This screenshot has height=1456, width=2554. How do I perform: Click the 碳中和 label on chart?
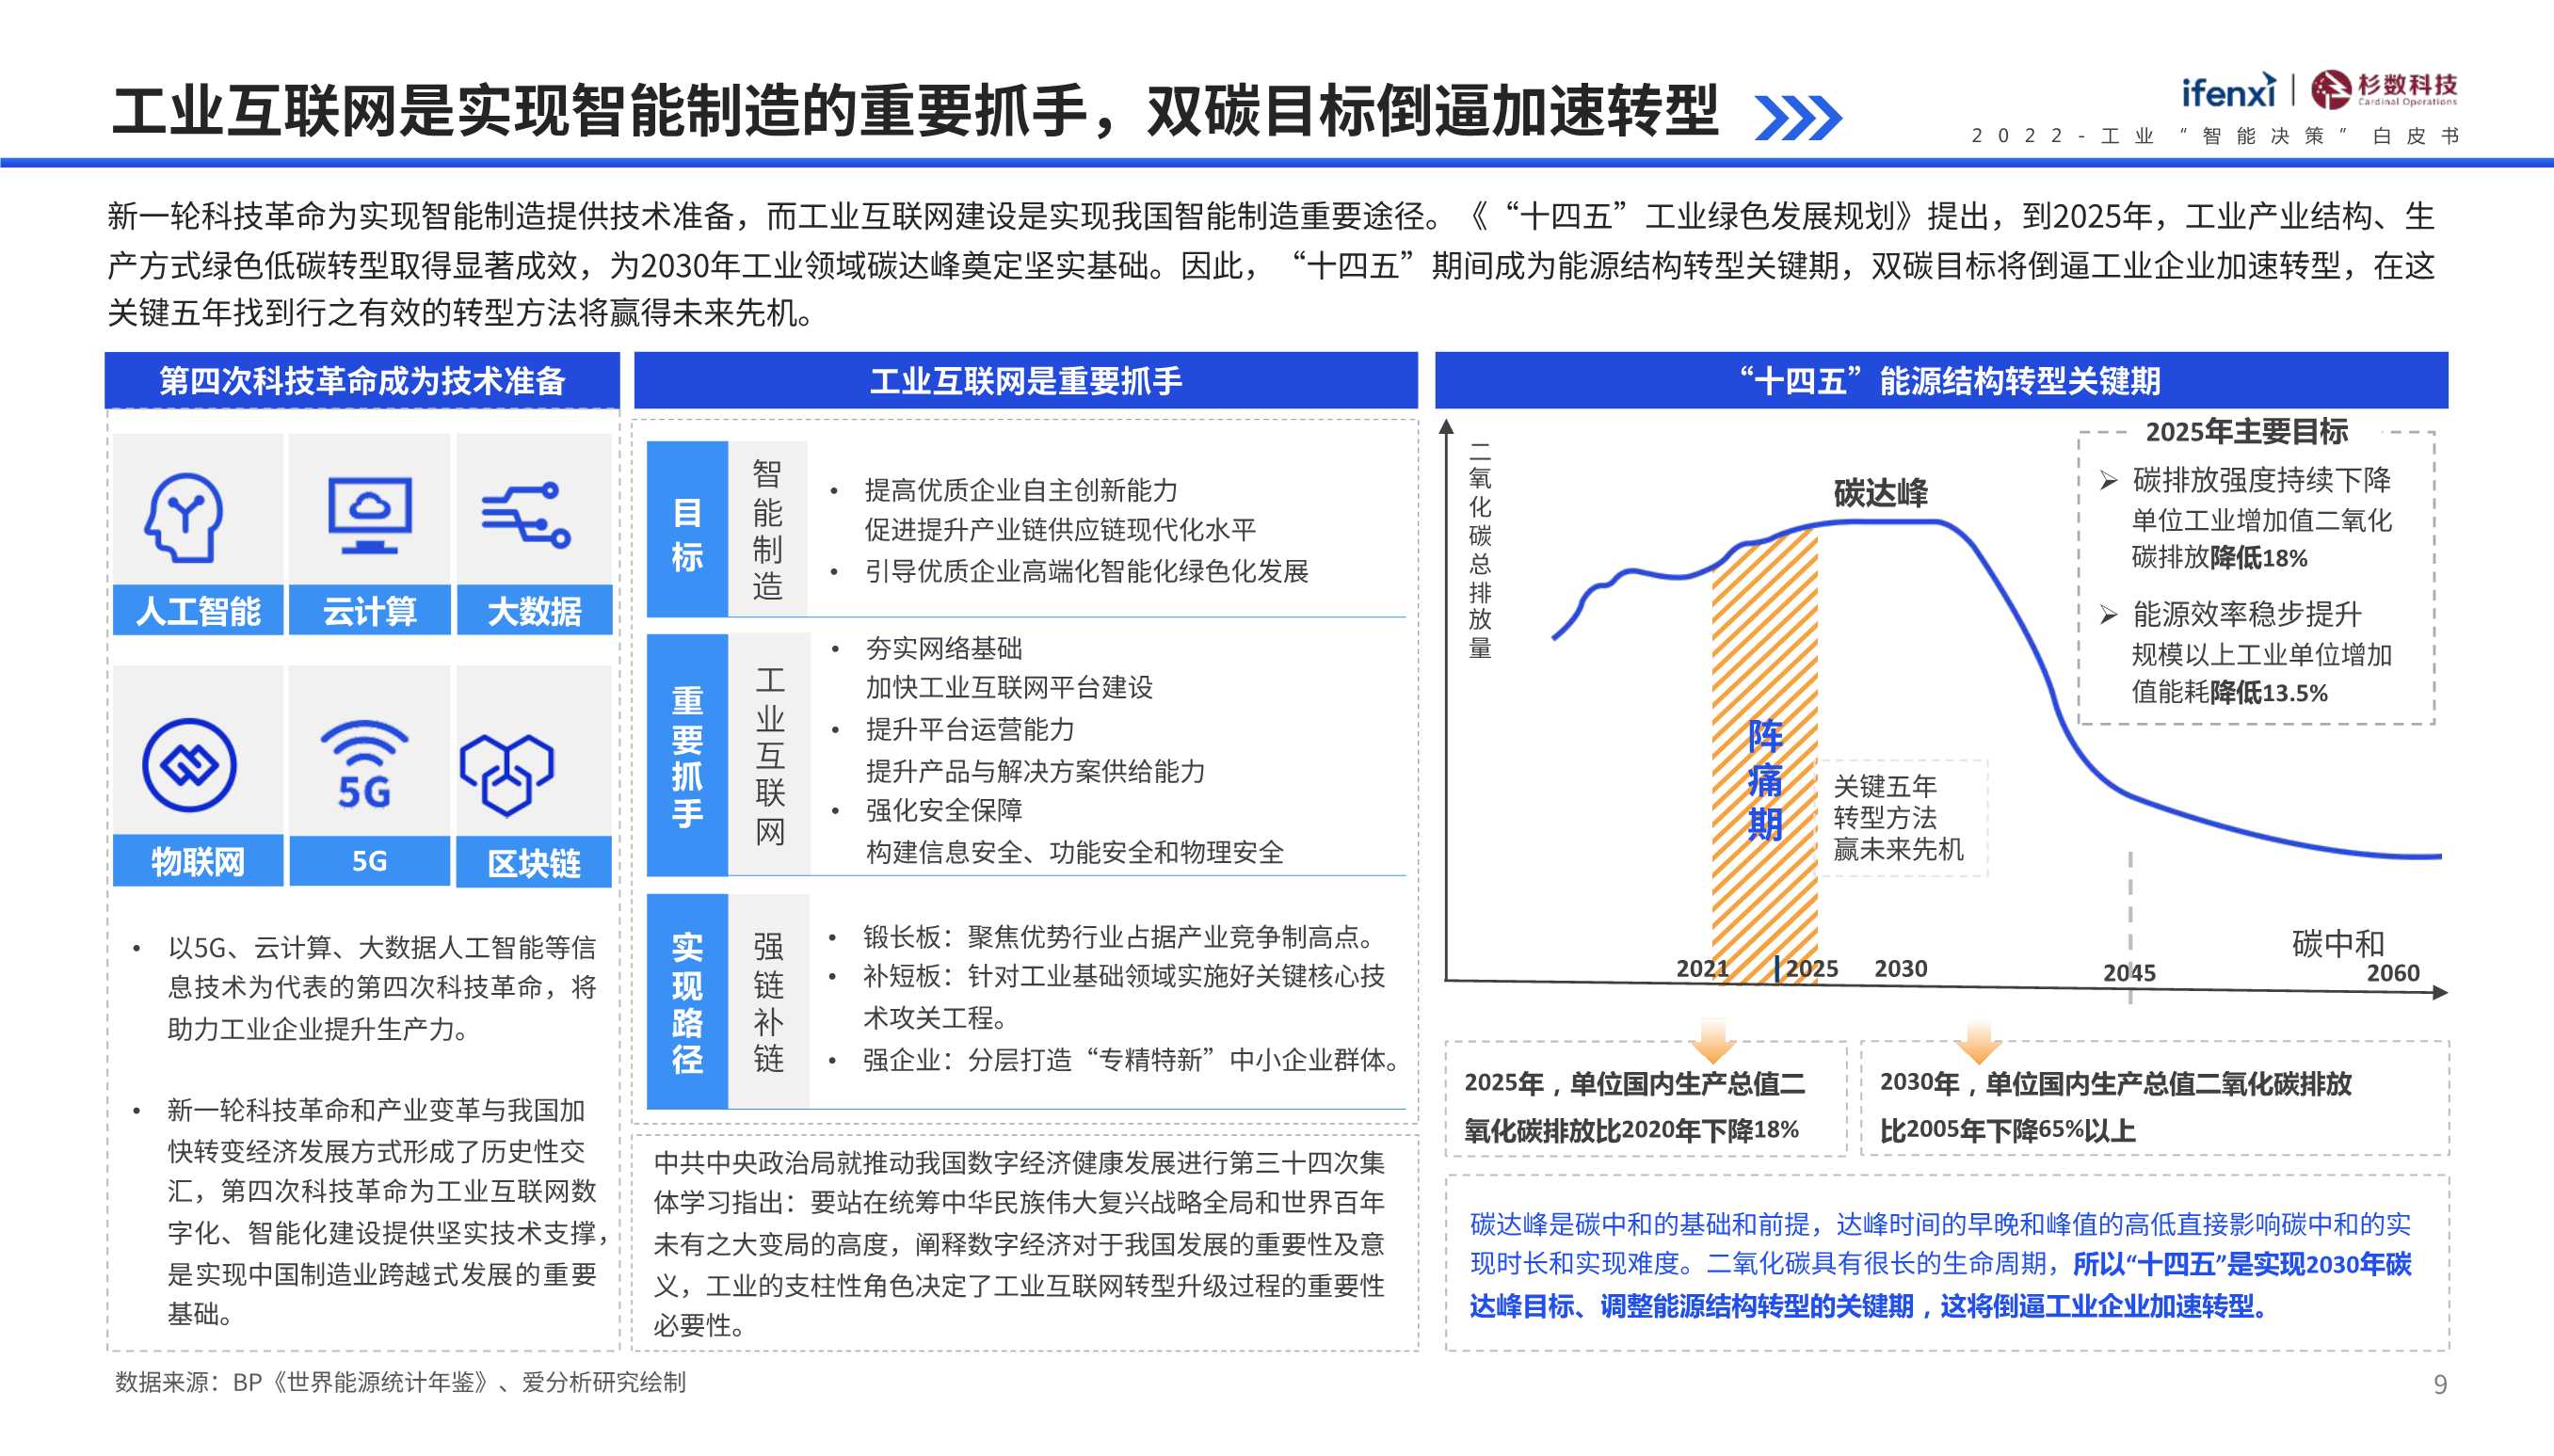coord(2338,943)
